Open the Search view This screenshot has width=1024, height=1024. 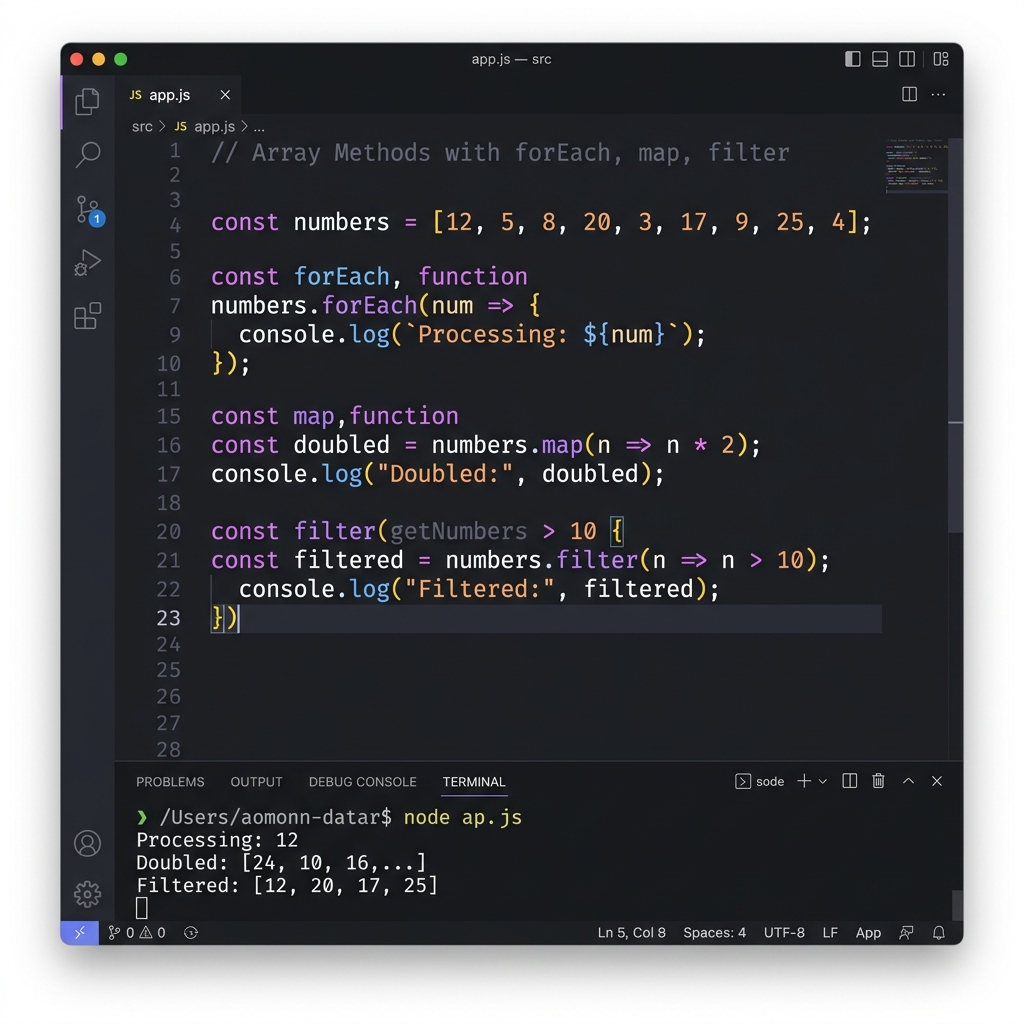88,155
